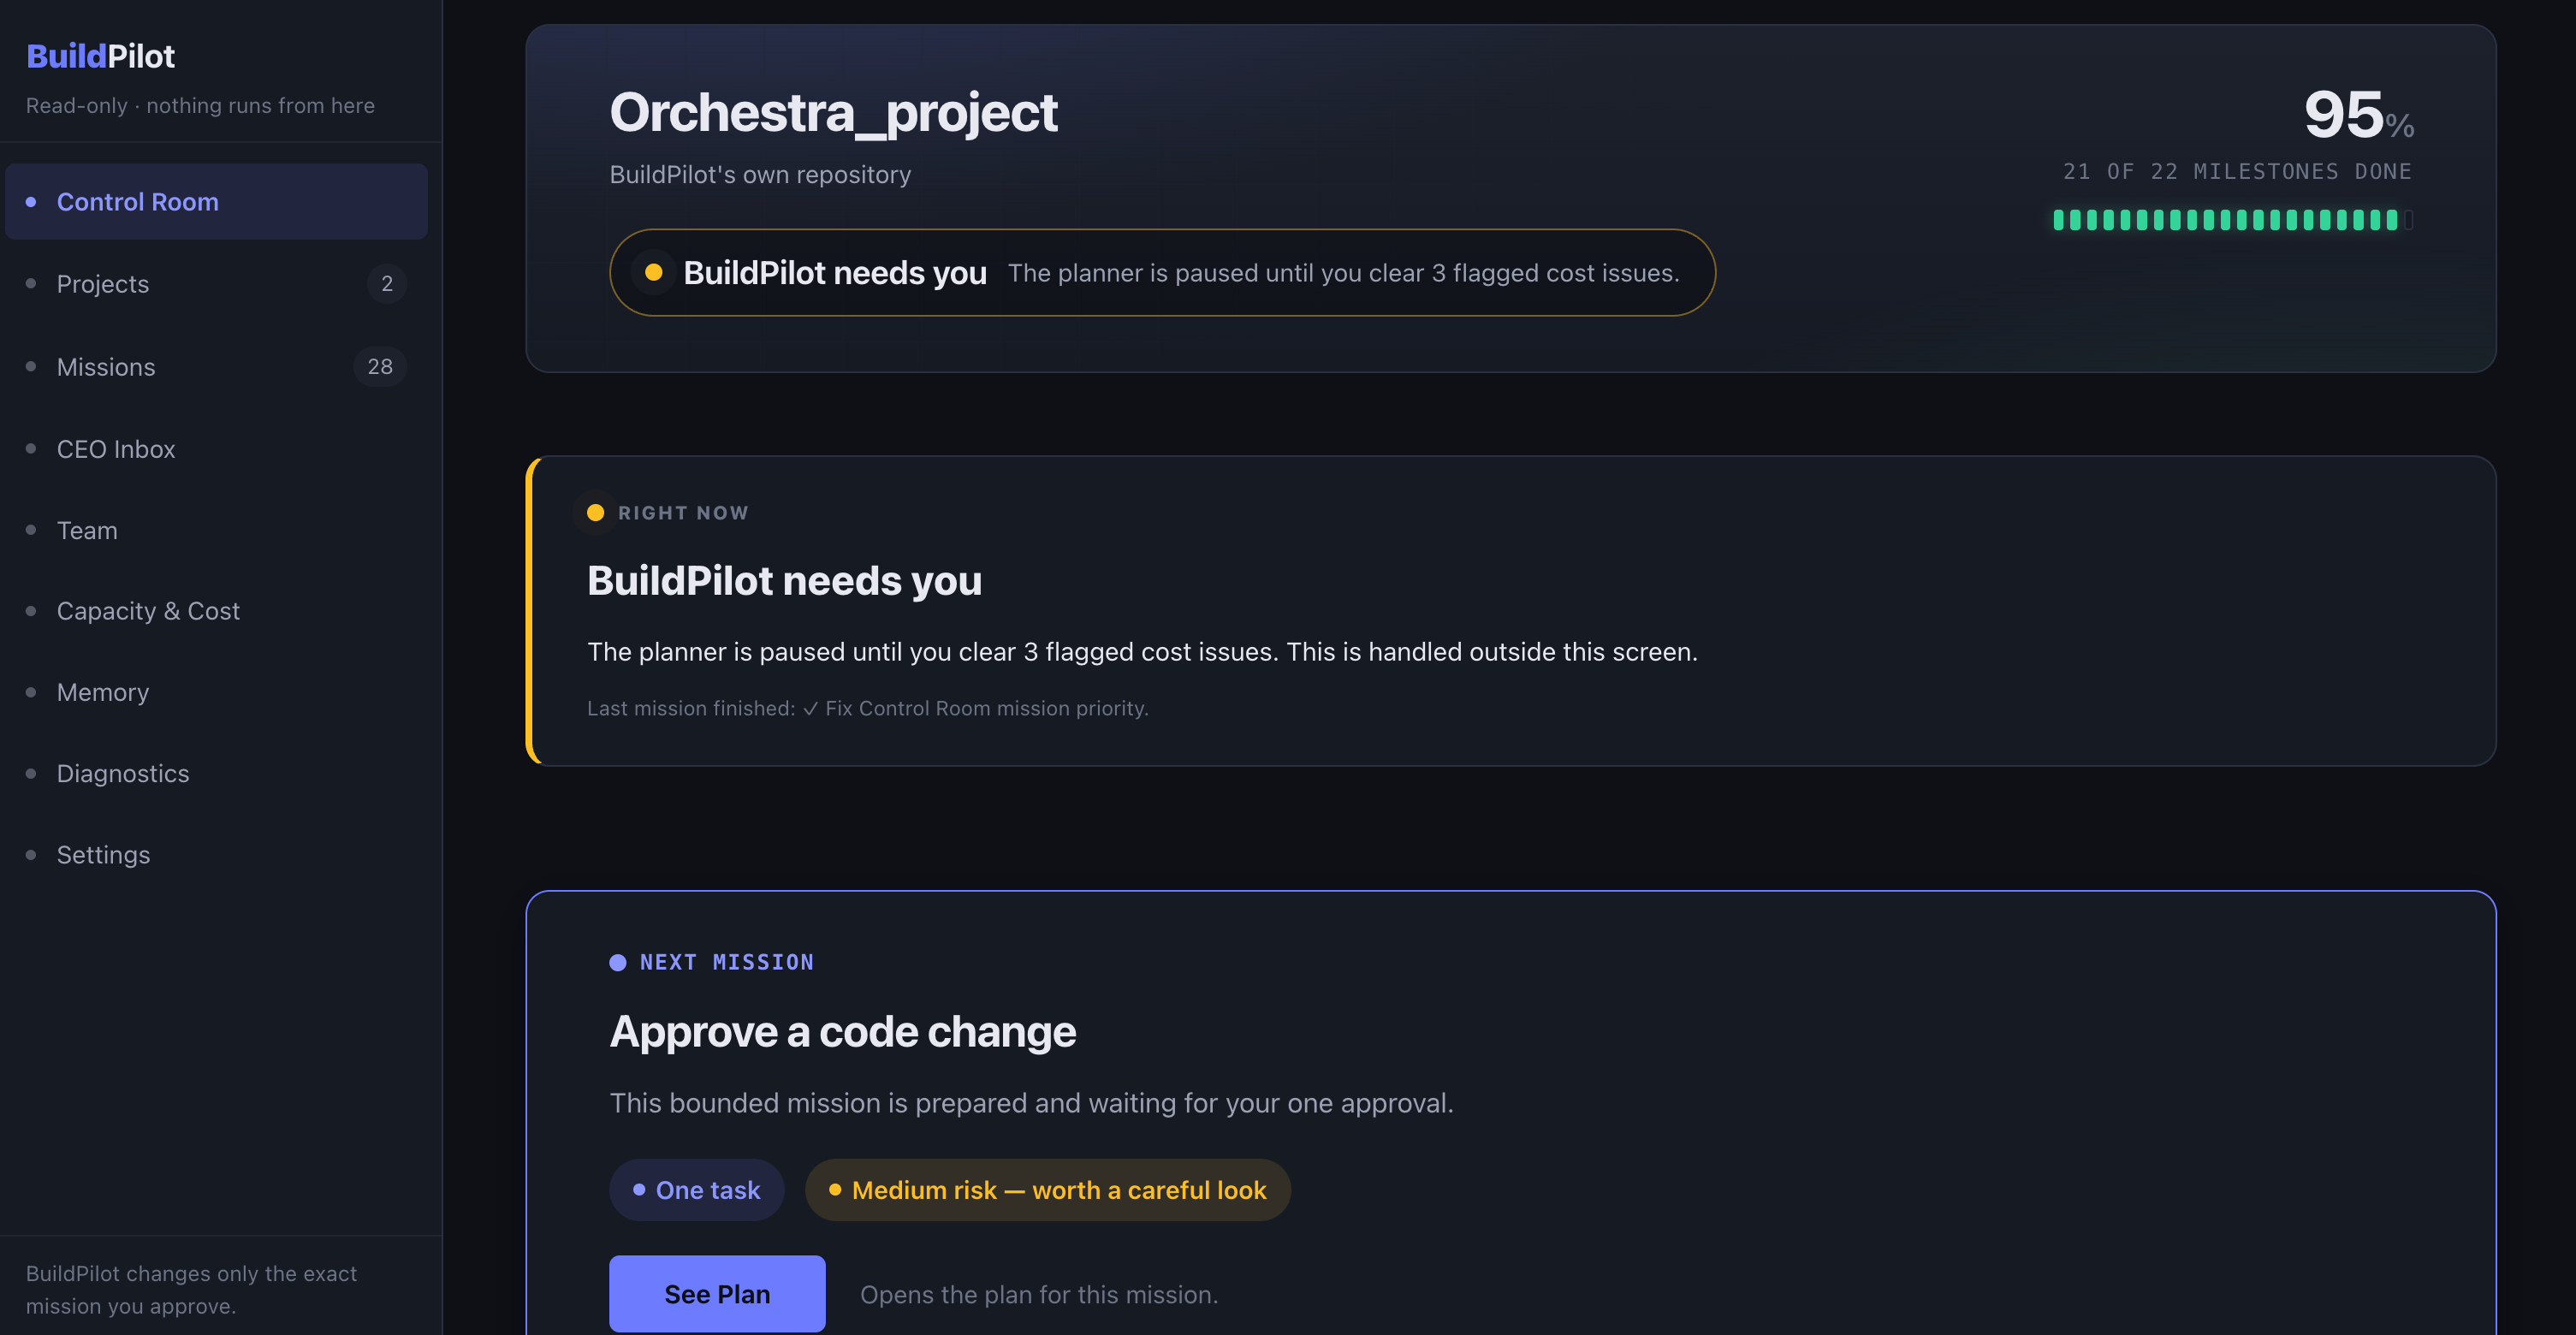Go to Settings
2576x1335 pixels.
(216, 855)
